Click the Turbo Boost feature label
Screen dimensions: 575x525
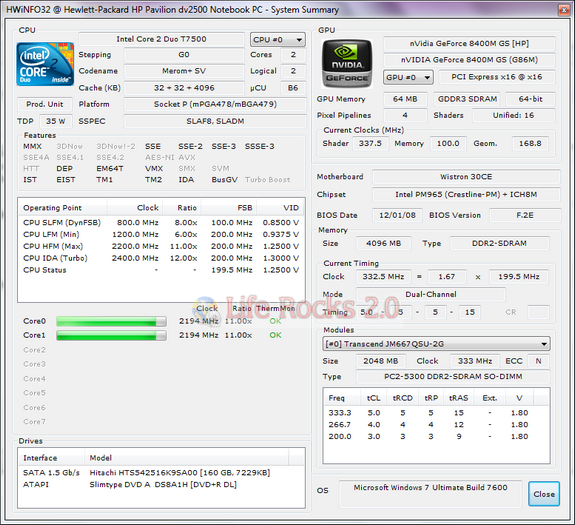[x=268, y=180]
